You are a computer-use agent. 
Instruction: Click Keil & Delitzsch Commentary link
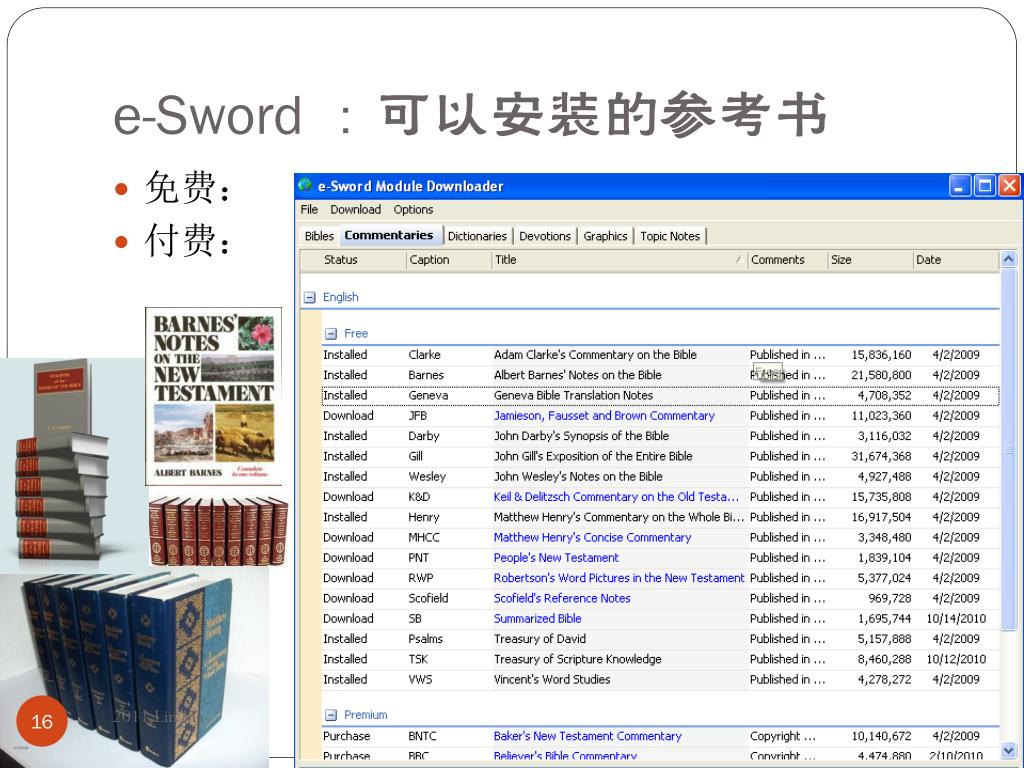(x=616, y=496)
